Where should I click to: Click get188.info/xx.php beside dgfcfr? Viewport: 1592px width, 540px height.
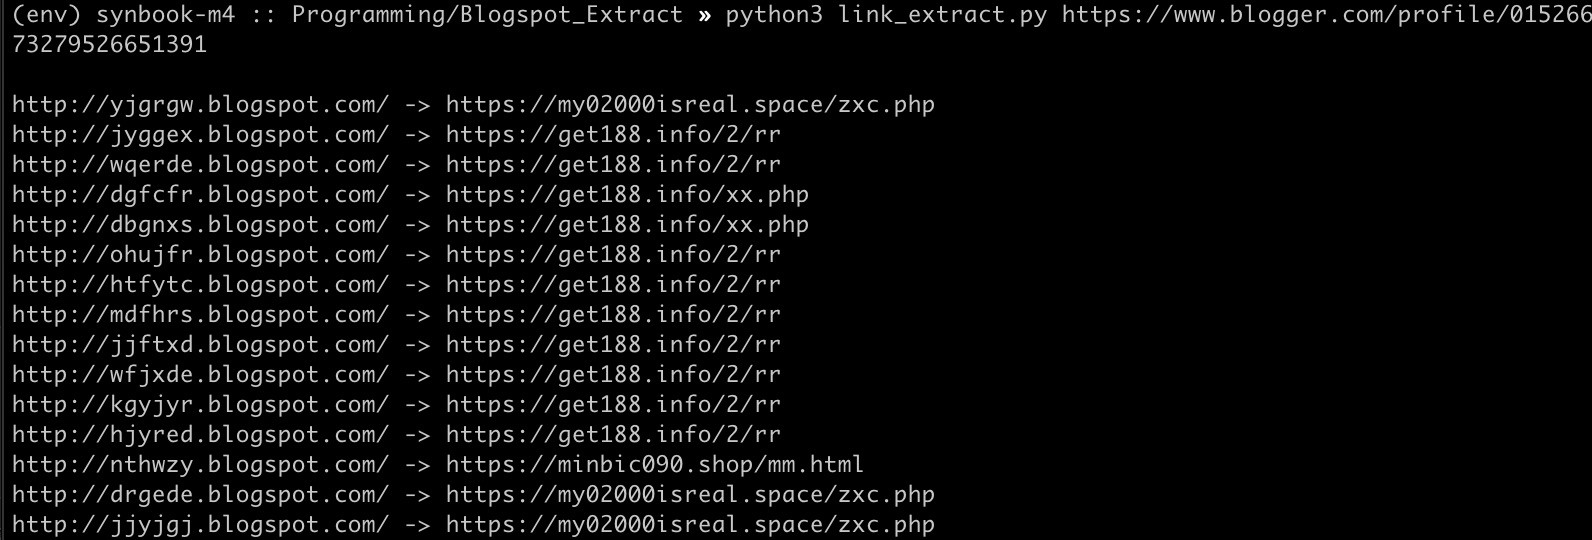pos(627,195)
